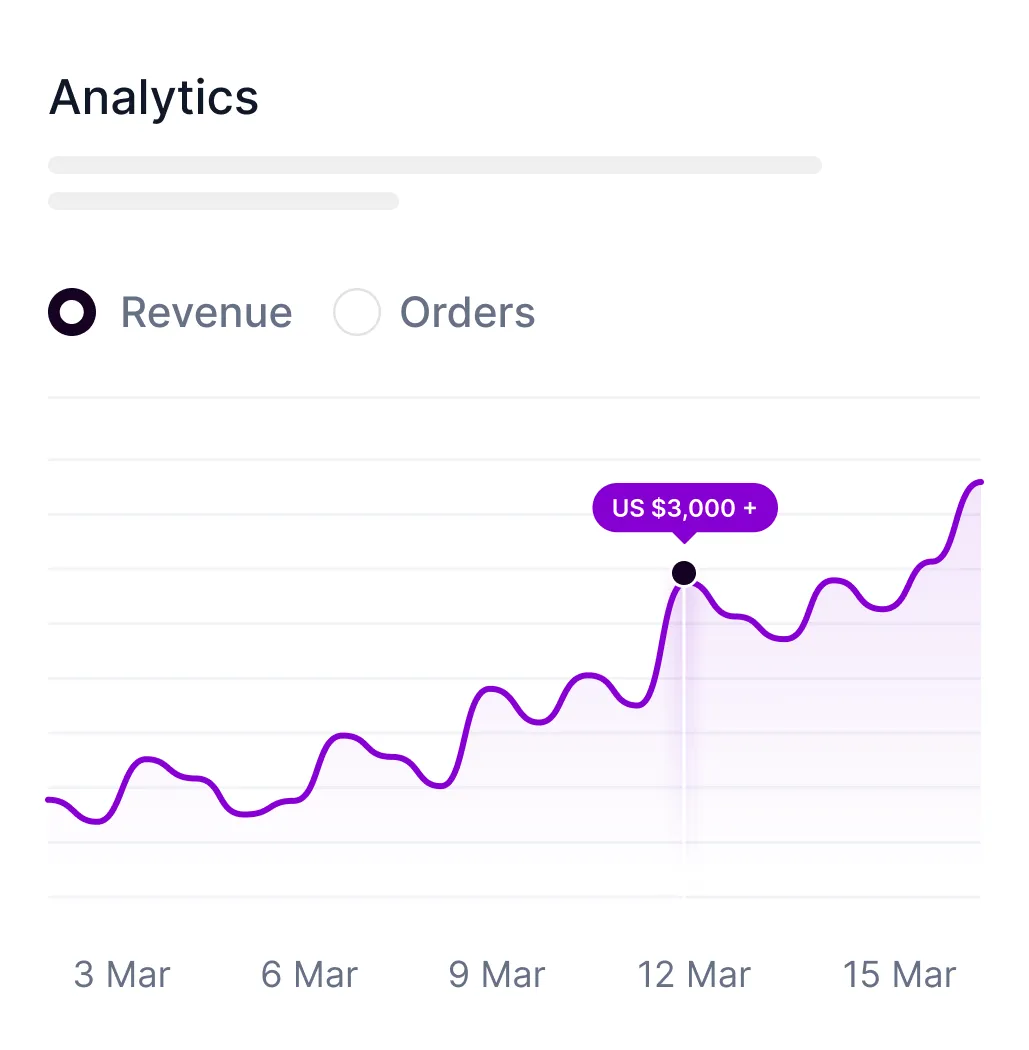Select the Orders radio button
Viewport: 1029px width, 1050px height.
(x=357, y=312)
